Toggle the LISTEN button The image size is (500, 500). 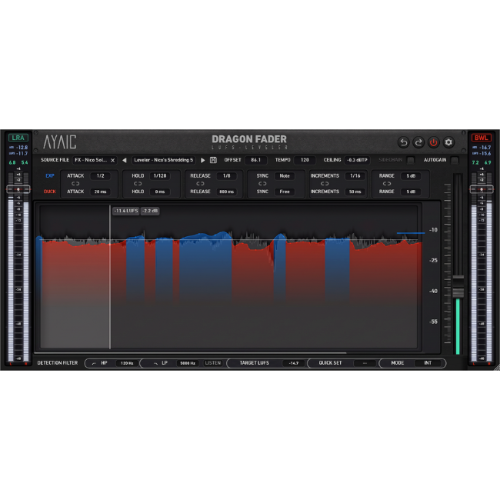[x=213, y=363]
